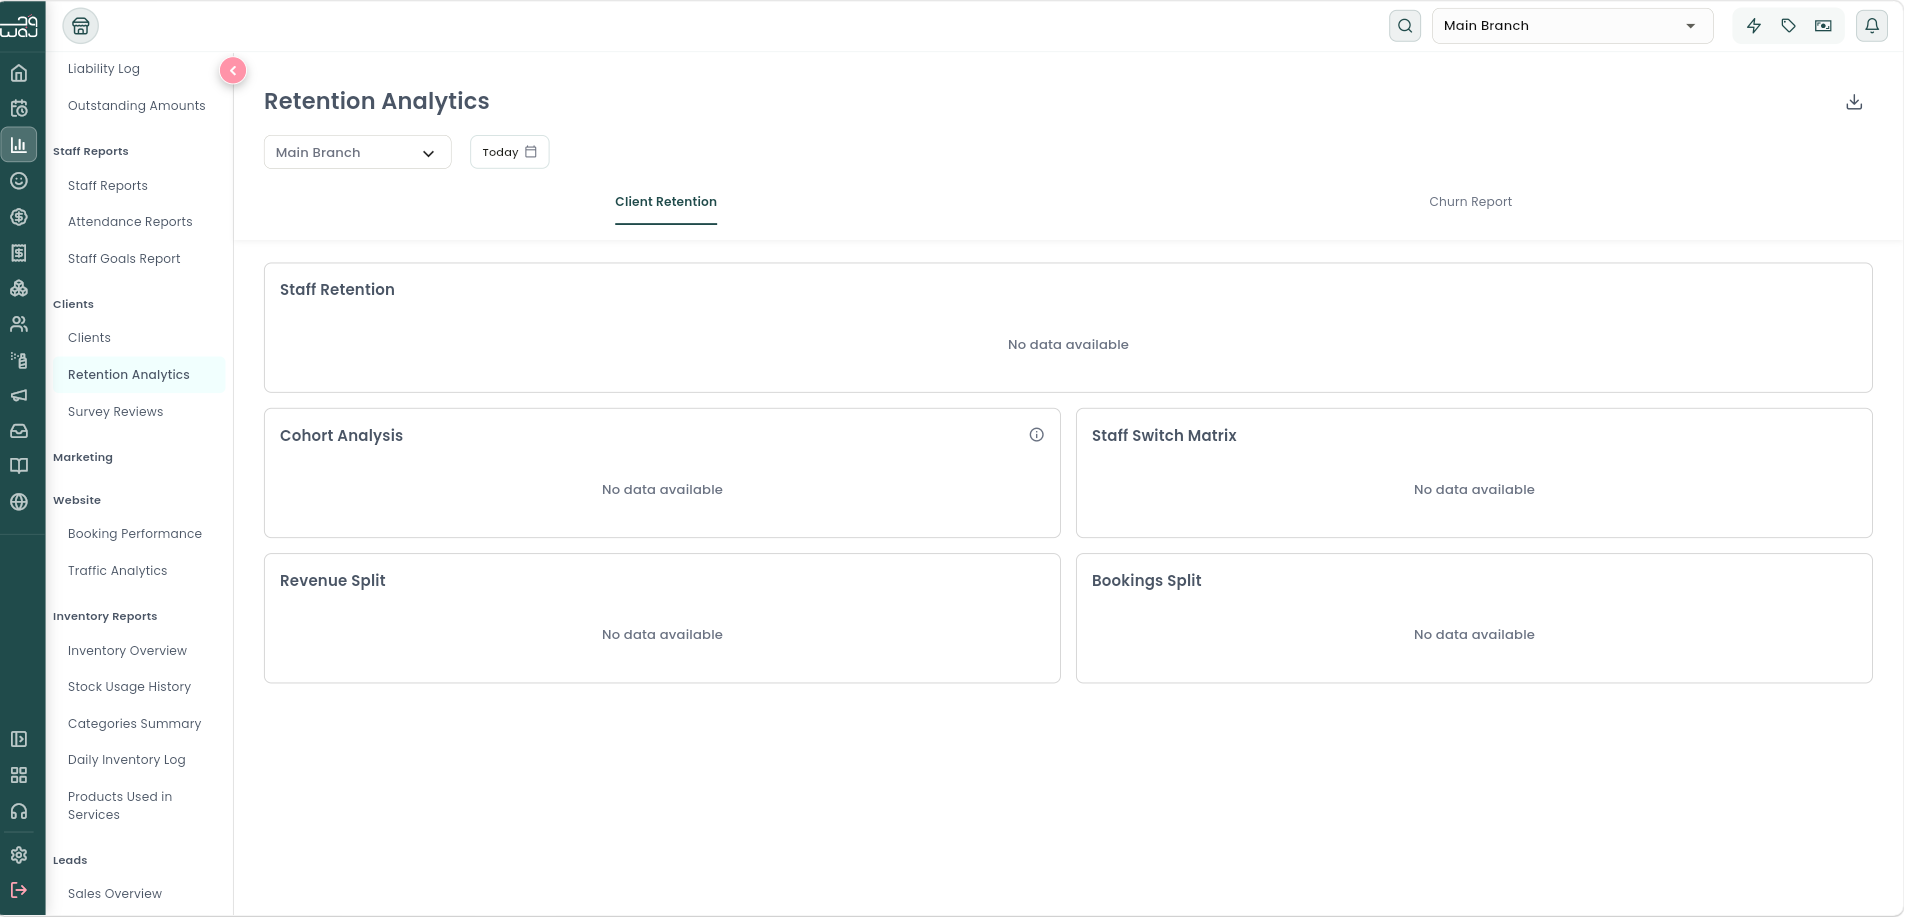Screen dimensions: 1906x917
Task: Open the smiley face icon in the sidebar
Action: click(x=19, y=181)
